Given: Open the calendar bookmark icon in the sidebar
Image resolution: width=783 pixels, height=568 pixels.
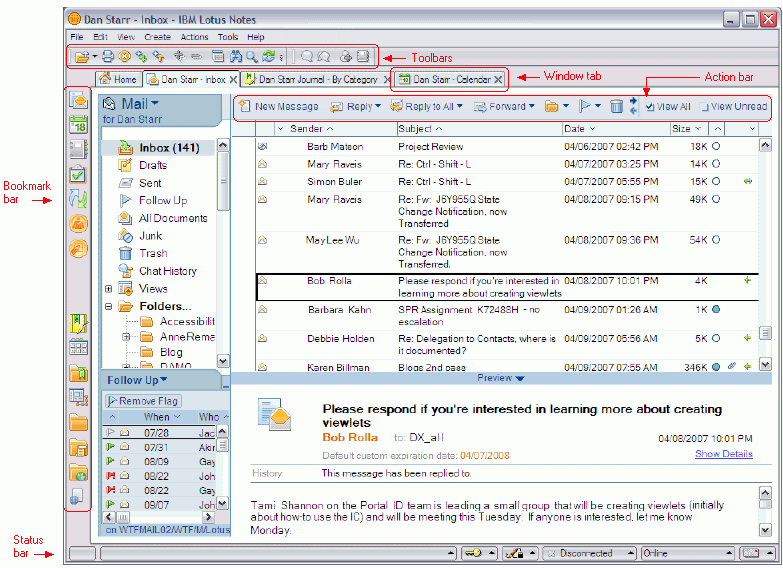Looking at the screenshot, I should [78, 124].
